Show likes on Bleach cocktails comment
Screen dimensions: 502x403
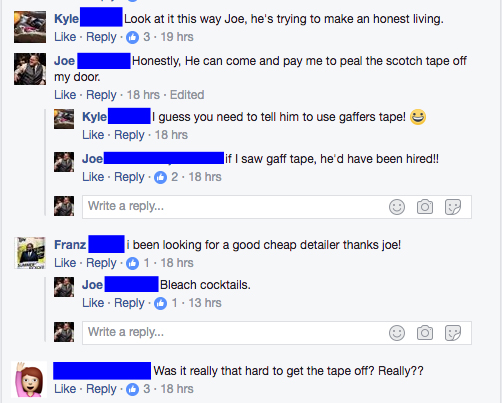click(x=165, y=303)
